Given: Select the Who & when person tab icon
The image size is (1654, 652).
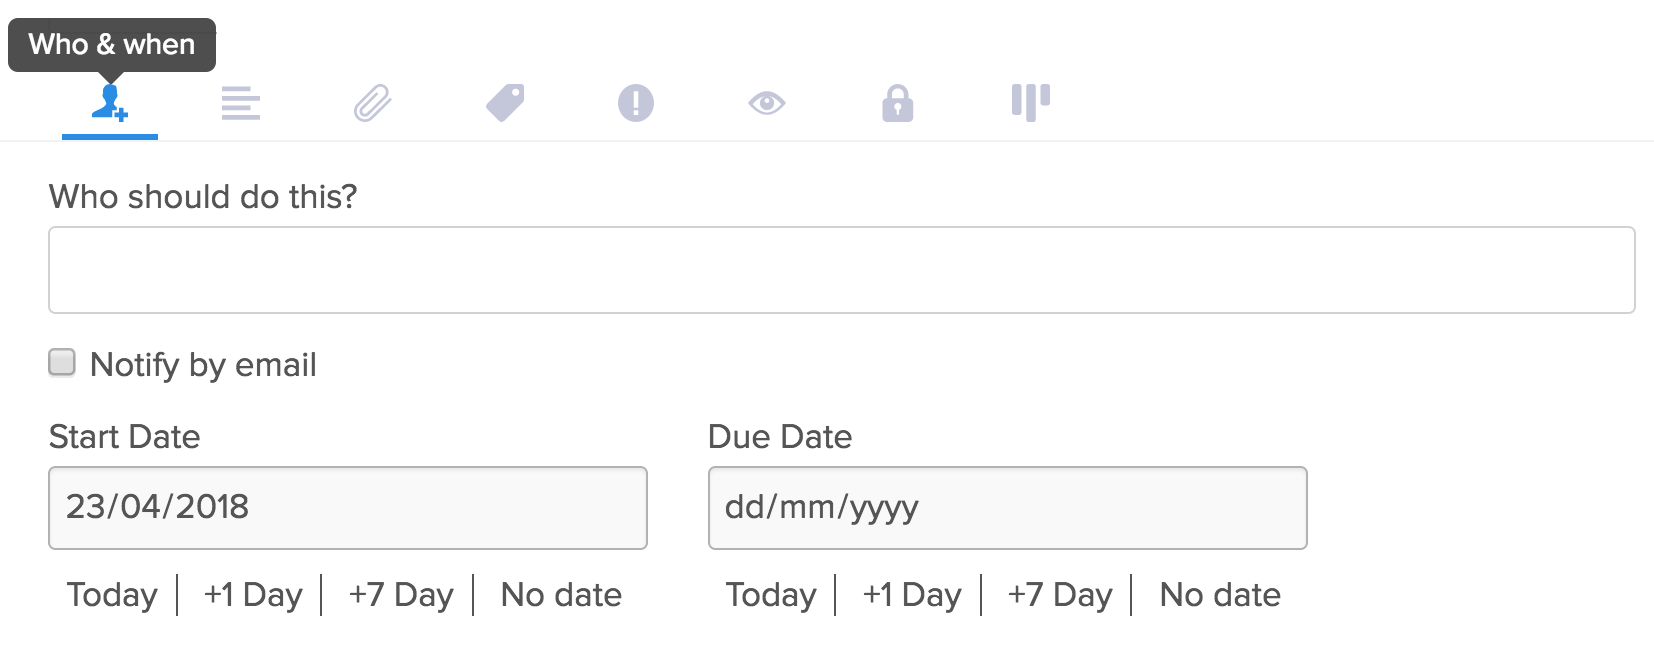Looking at the screenshot, I should click(x=110, y=102).
